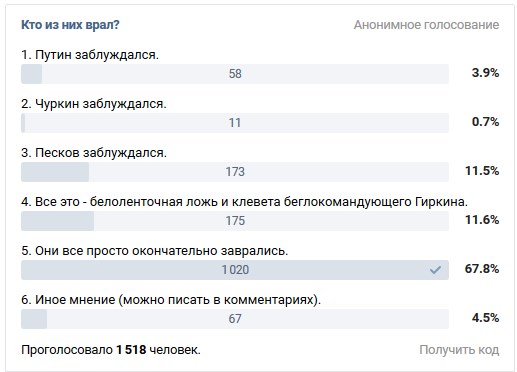517x372 pixels.
Task: Click the 4.5% percentage value
Action: pyautogui.click(x=485, y=318)
